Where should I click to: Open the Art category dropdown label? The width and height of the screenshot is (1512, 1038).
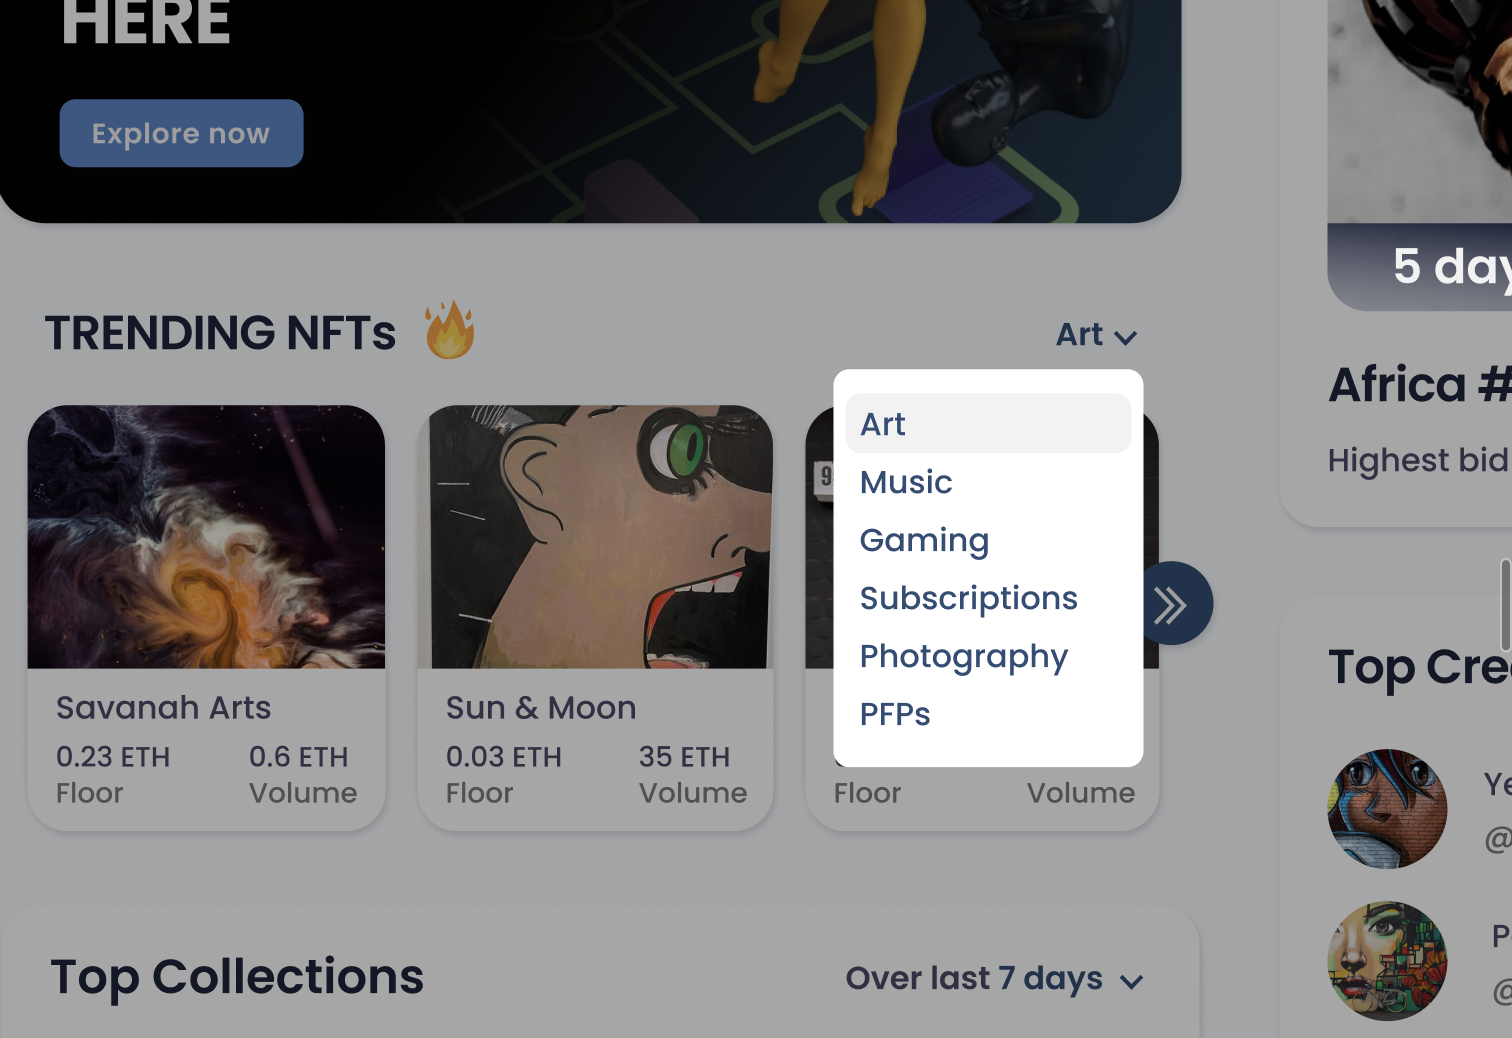pos(1079,334)
